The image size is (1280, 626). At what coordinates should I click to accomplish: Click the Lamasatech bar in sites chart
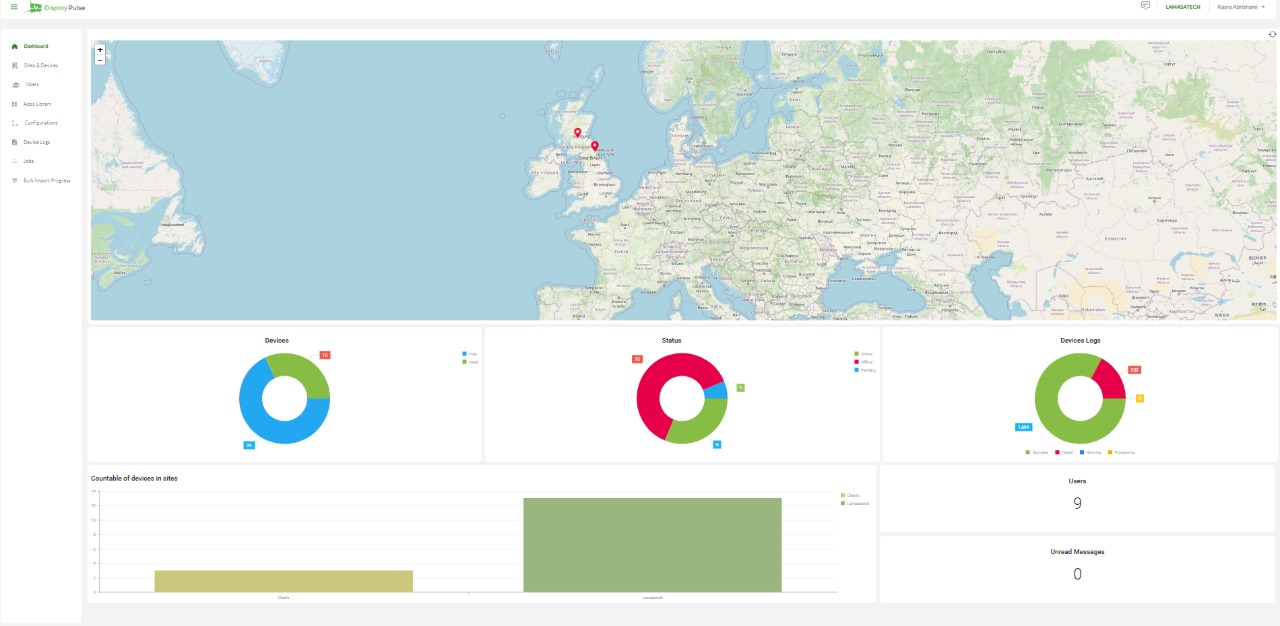pyautogui.click(x=652, y=545)
